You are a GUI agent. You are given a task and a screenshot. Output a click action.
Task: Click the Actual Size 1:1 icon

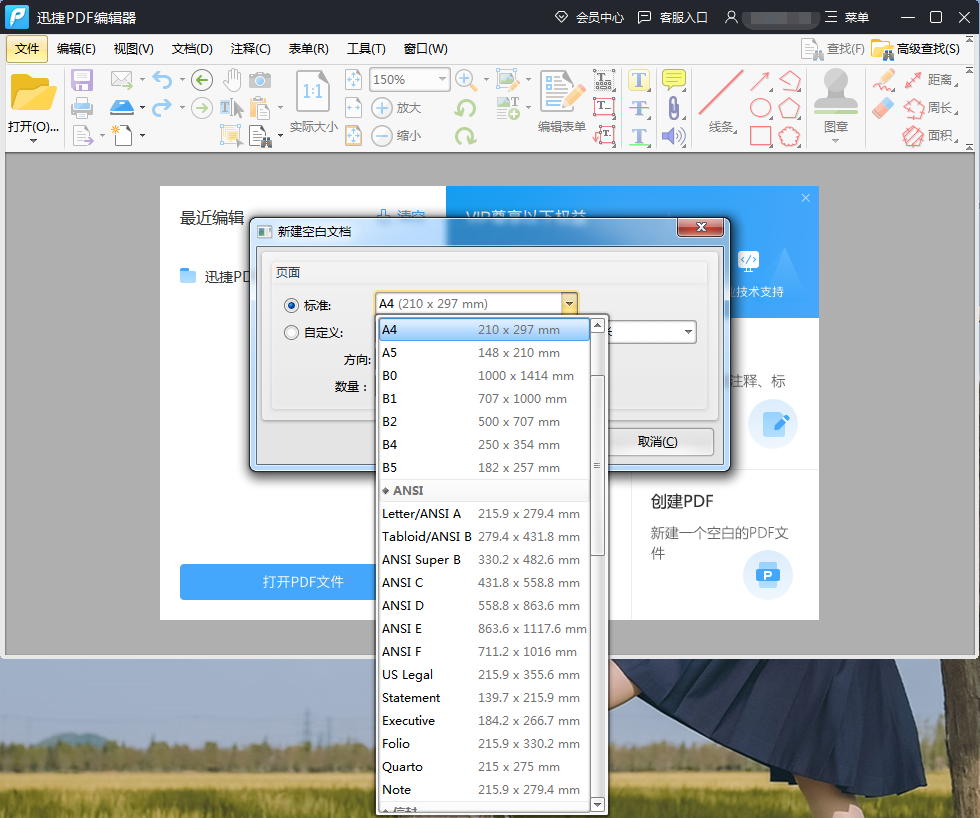(x=312, y=92)
